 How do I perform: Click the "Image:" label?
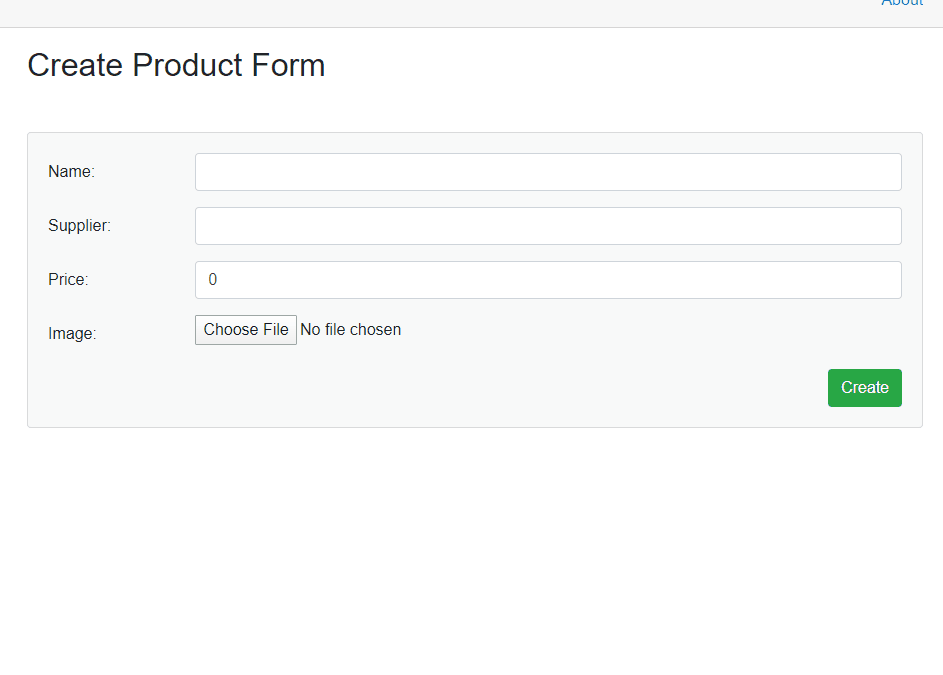(x=72, y=334)
